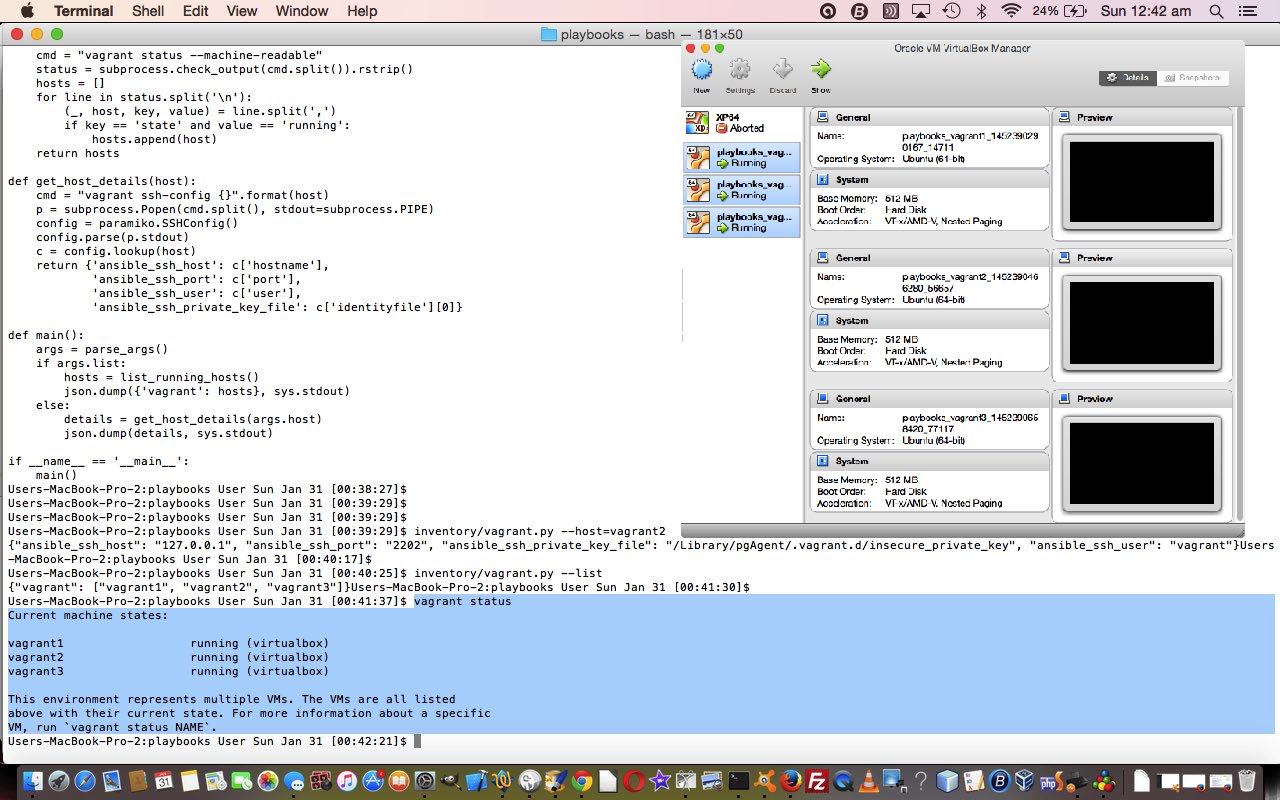Image resolution: width=1280 pixels, height=800 pixels.
Task: Click the New VM icon in VirtualBox
Action: [702, 69]
